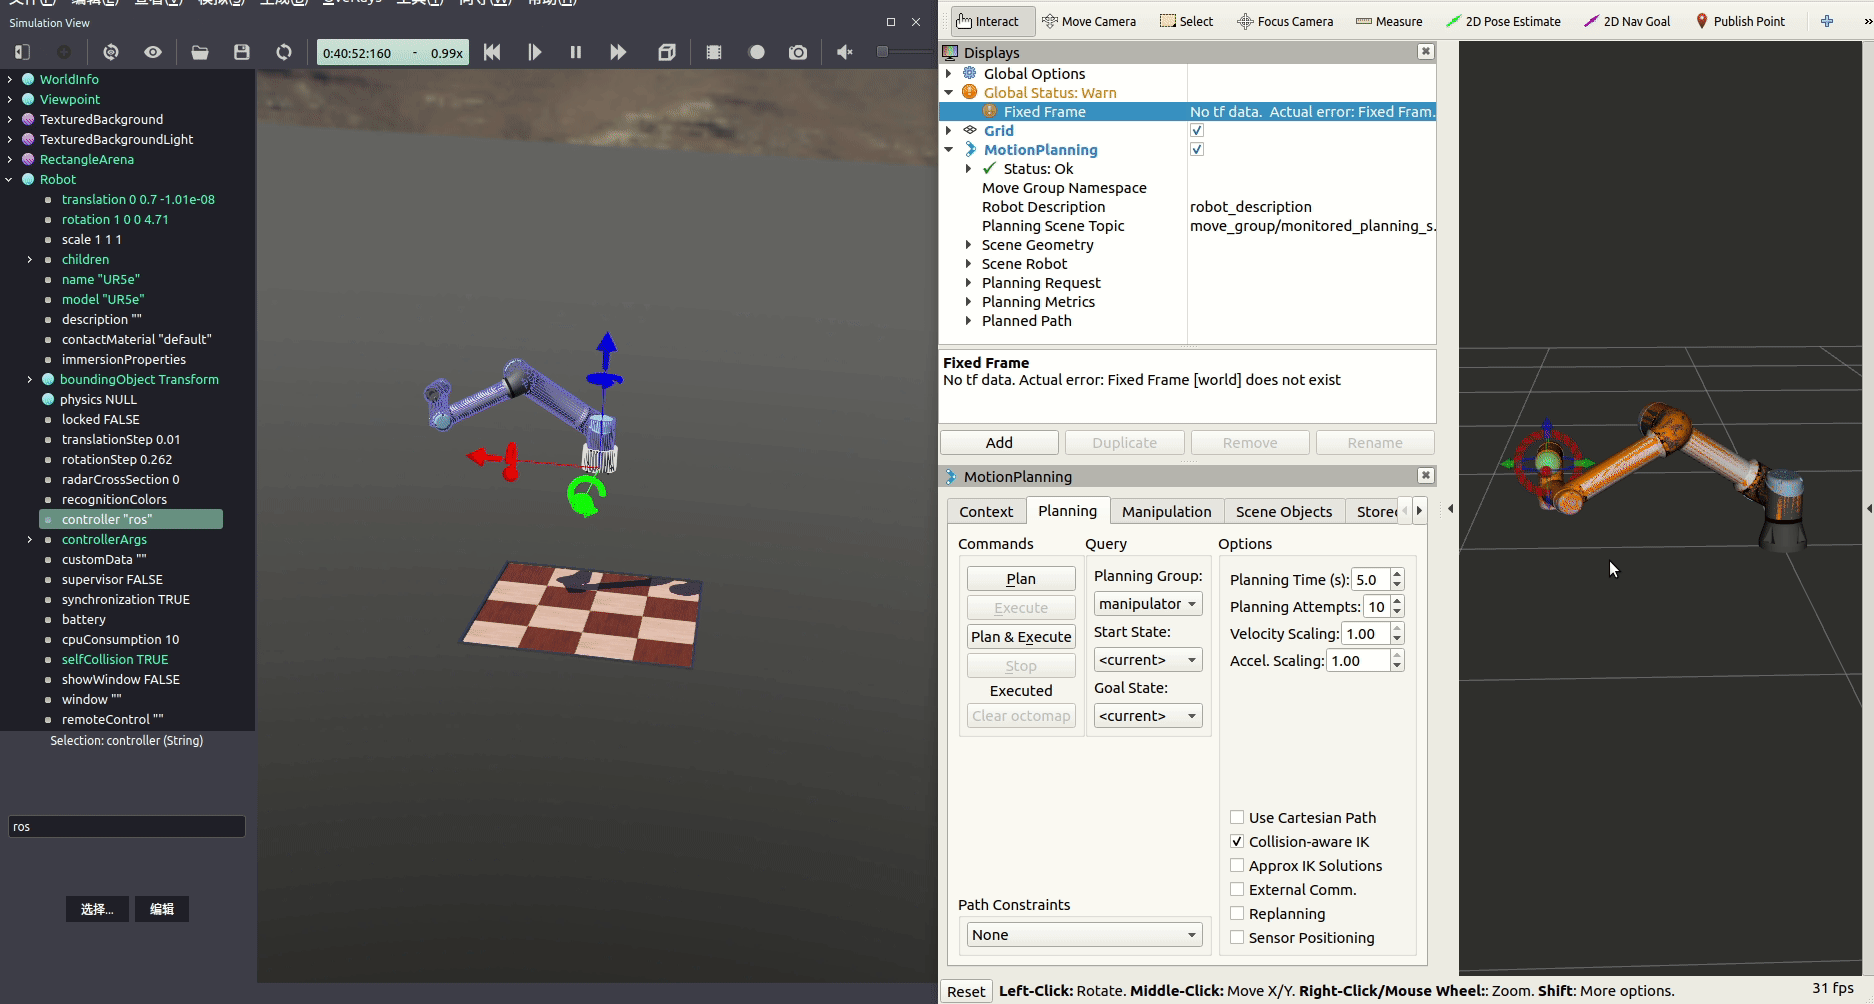Select the Publish Point tool
1874x1004 pixels.
pyautogui.click(x=1740, y=21)
